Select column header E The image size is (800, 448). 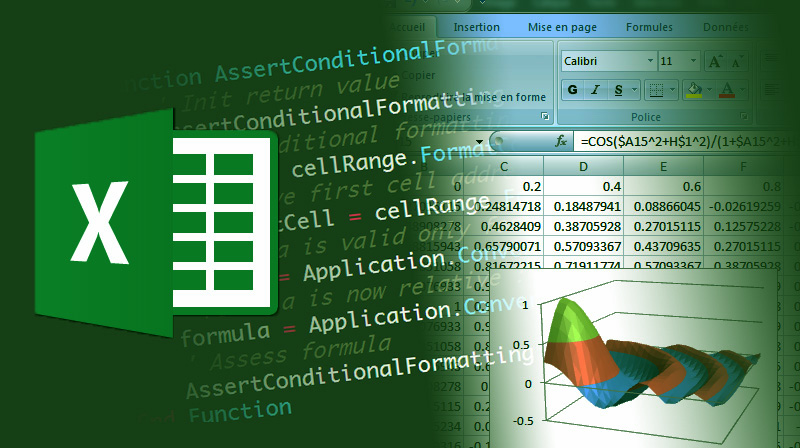[x=663, y=166]
